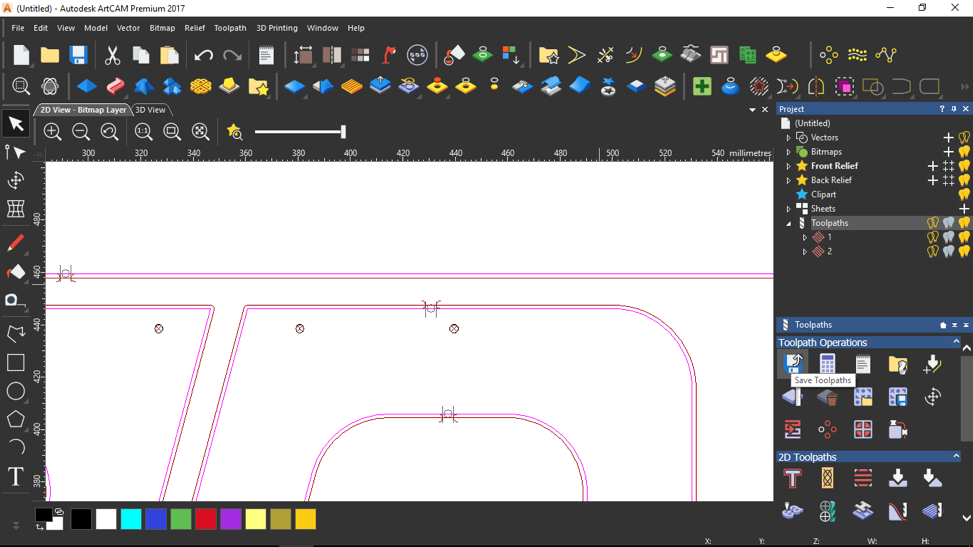Click the green plus toolbar icon

[x=702, y=86]
